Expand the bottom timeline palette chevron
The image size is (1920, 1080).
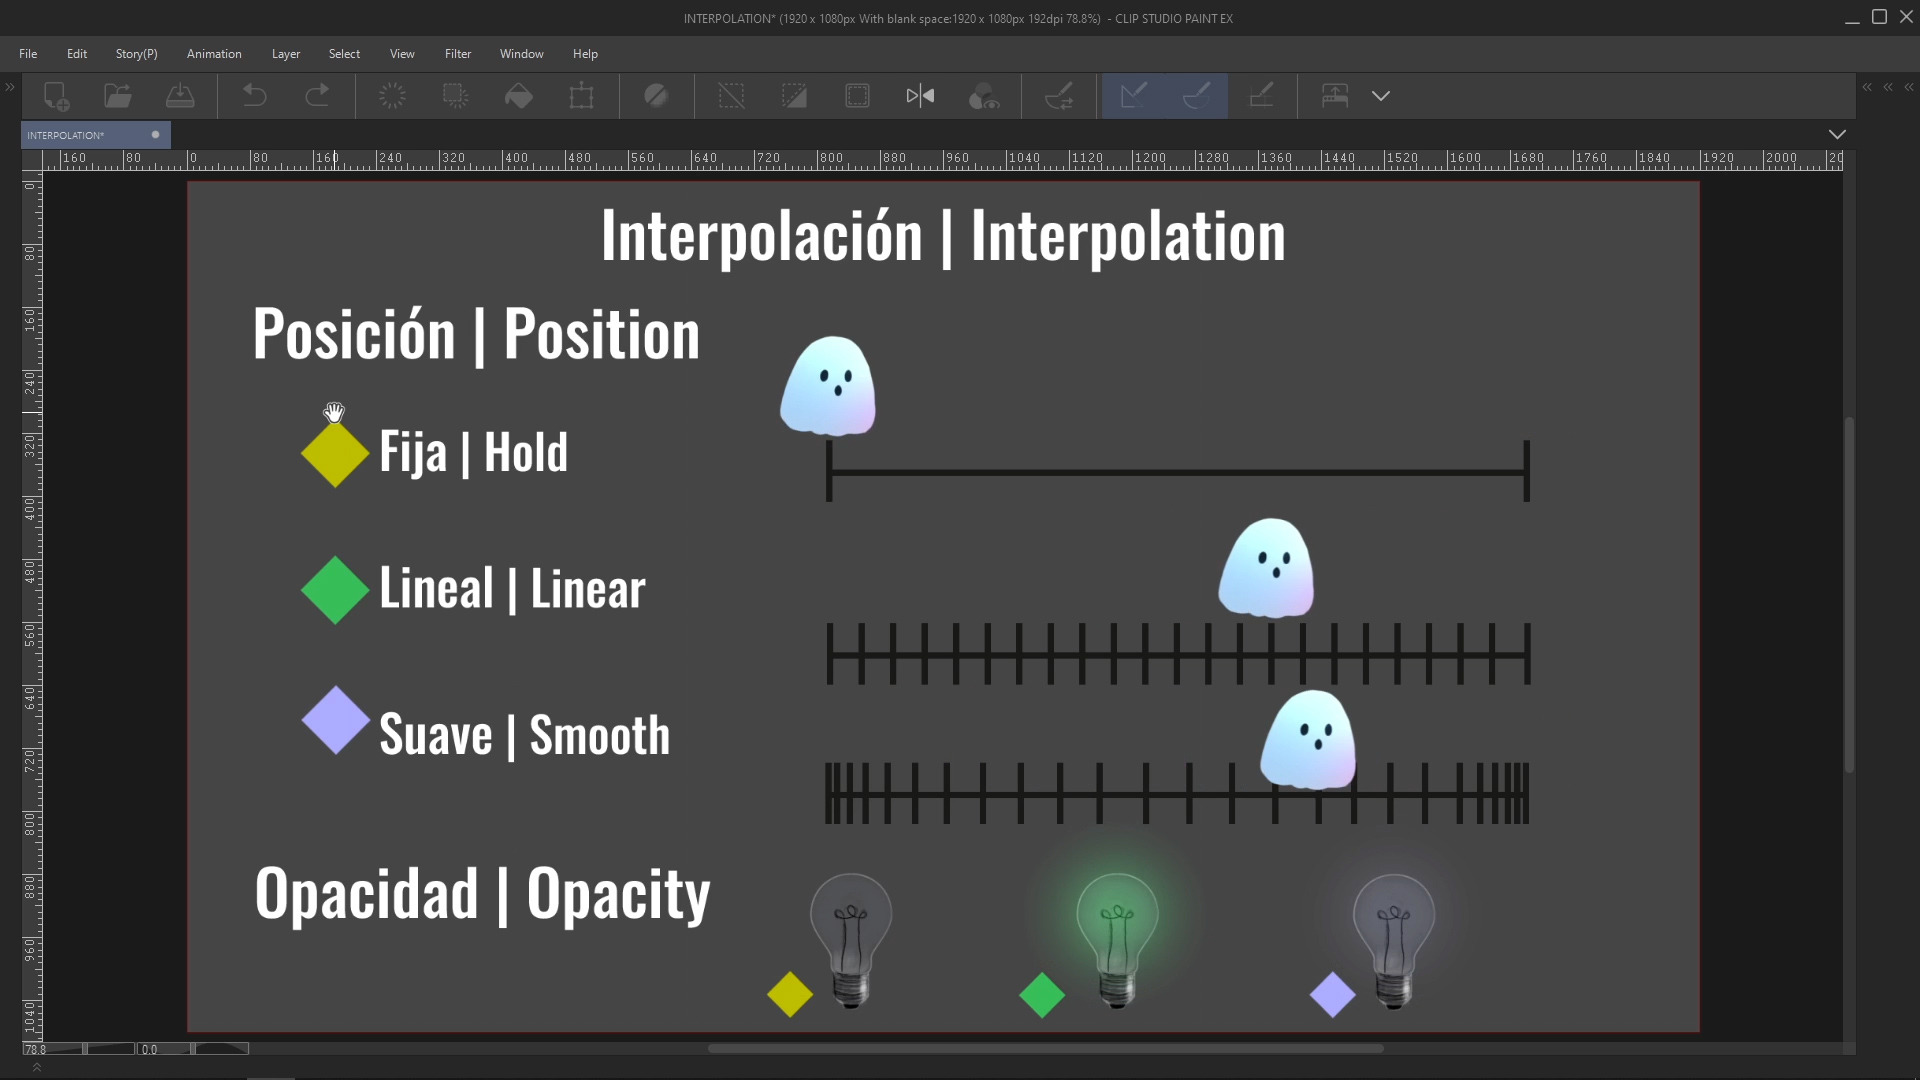(x=37, y=1068)
